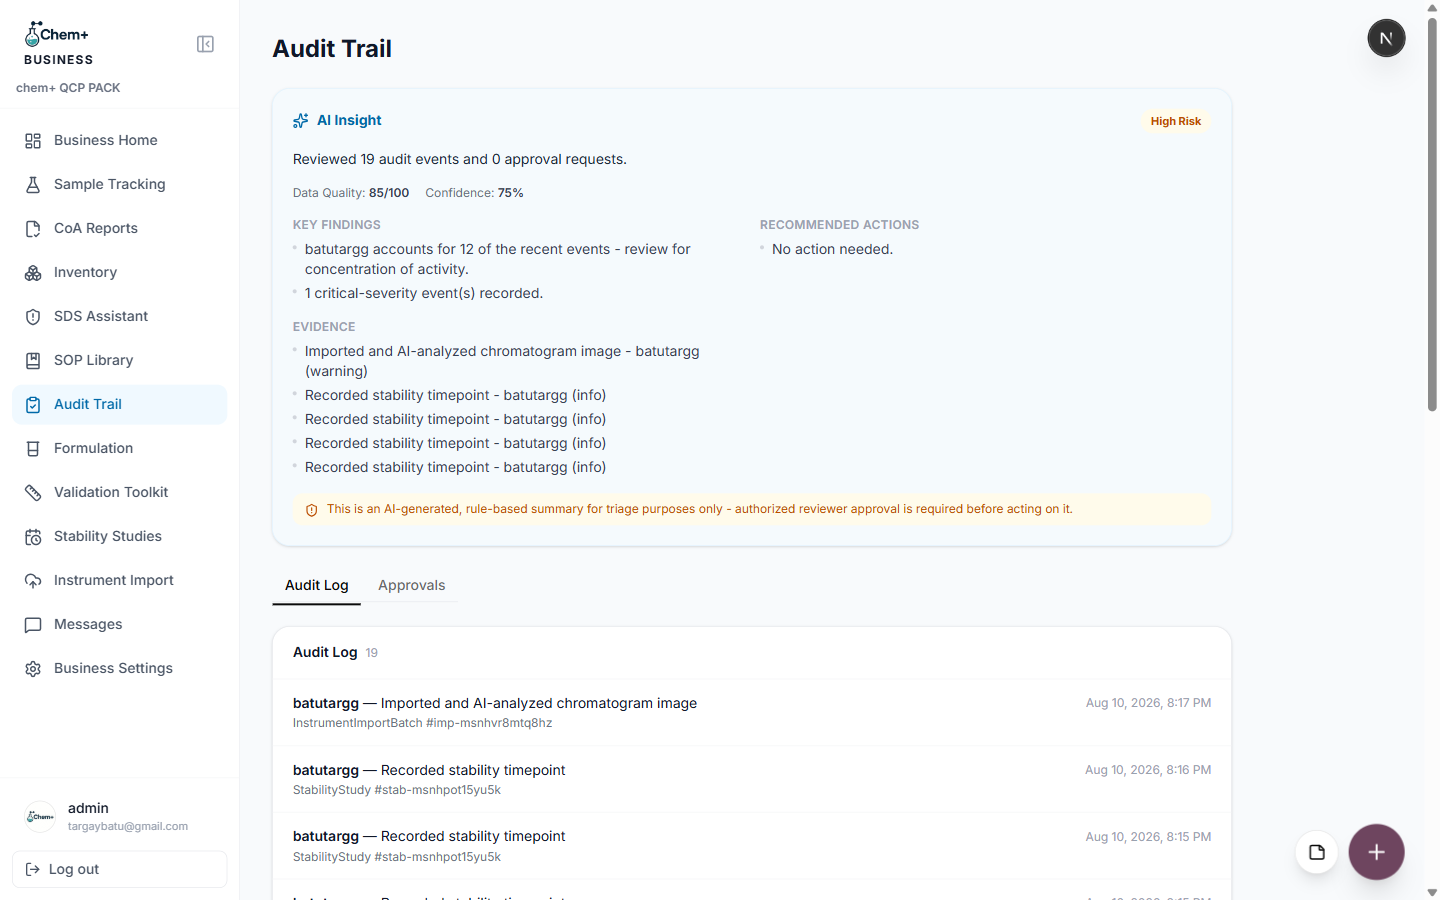Screen dimensions: 1440x900
Task: Click the InstrumentImportBatch #imp-msnhvr8mtq8hz reference
Action: pyautogui.click(x=422, y=724)
